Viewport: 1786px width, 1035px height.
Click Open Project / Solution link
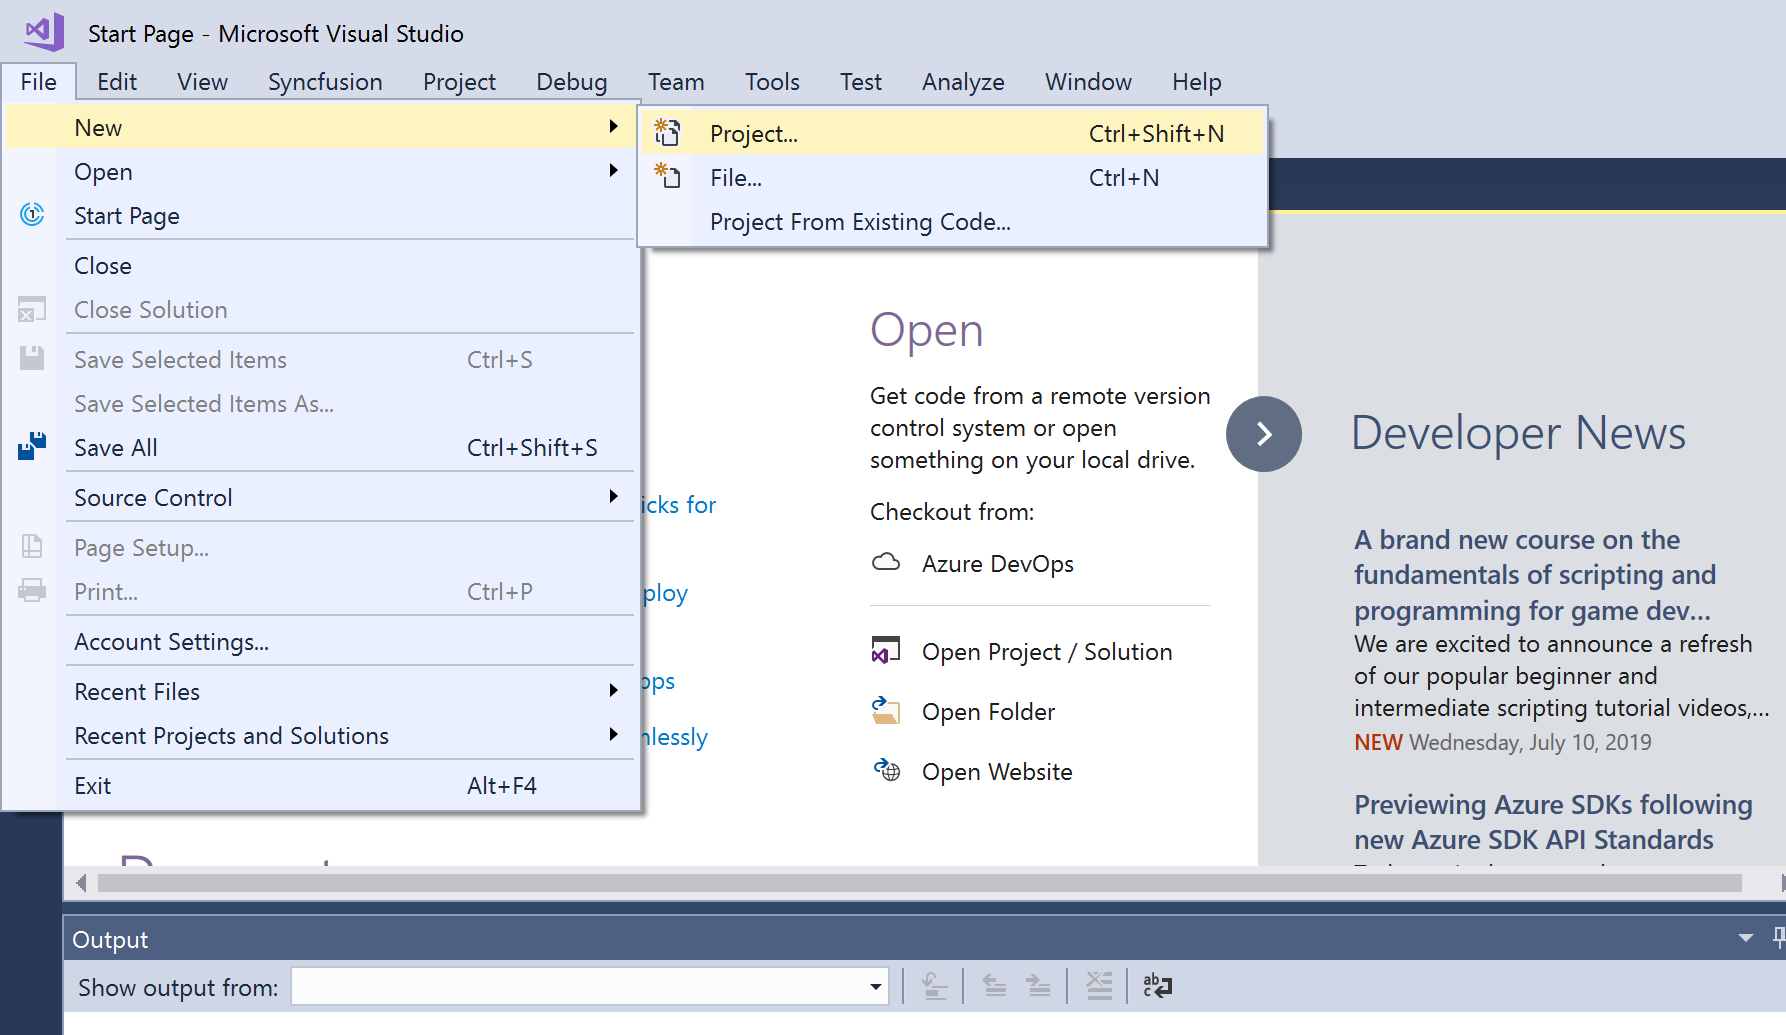pyautogui.click(x=1046, y=651)
